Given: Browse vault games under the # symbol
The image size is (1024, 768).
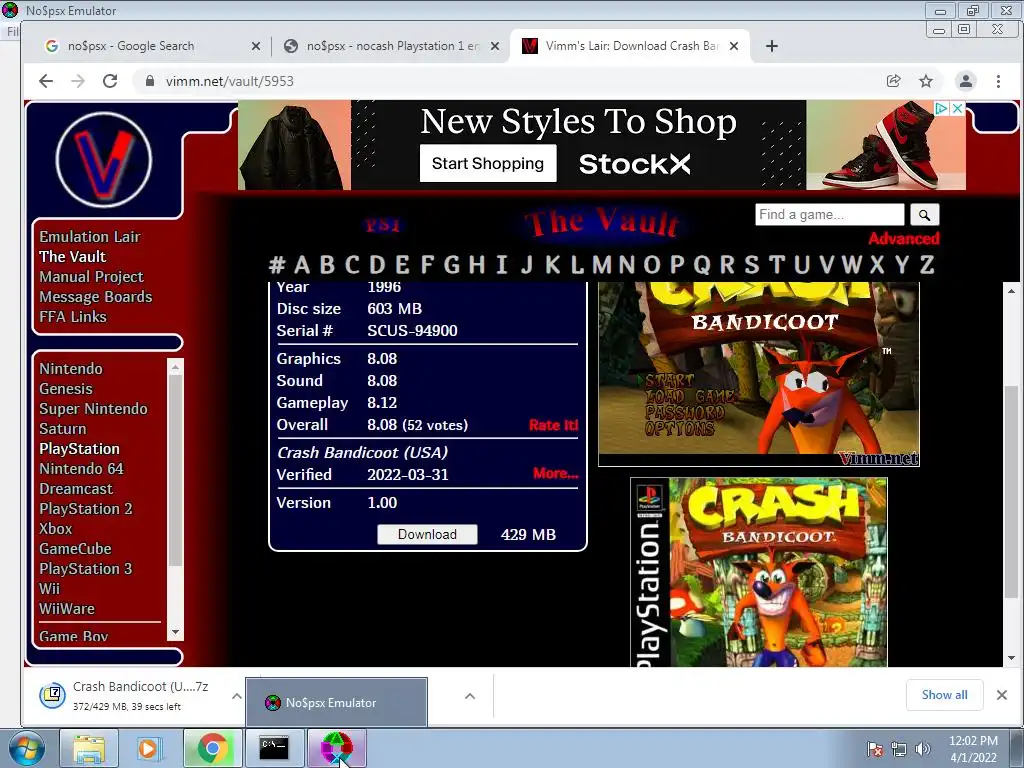Looking at the screenshot, I should (277, 264).
